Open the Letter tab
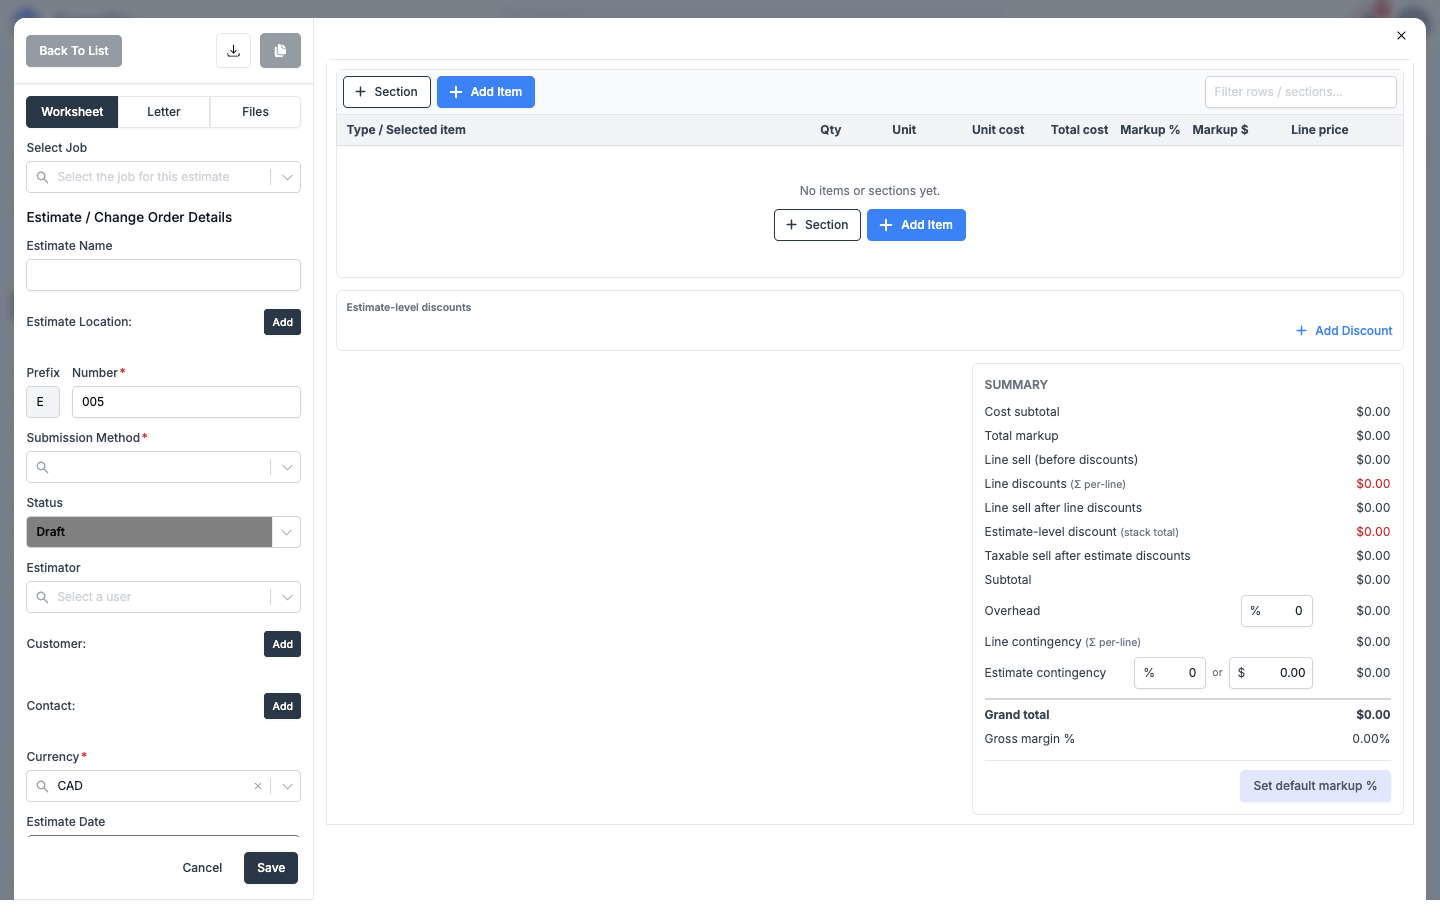The width and height of the screenshot is (1440, 918). pyautogui.click(x=164, y=112)
